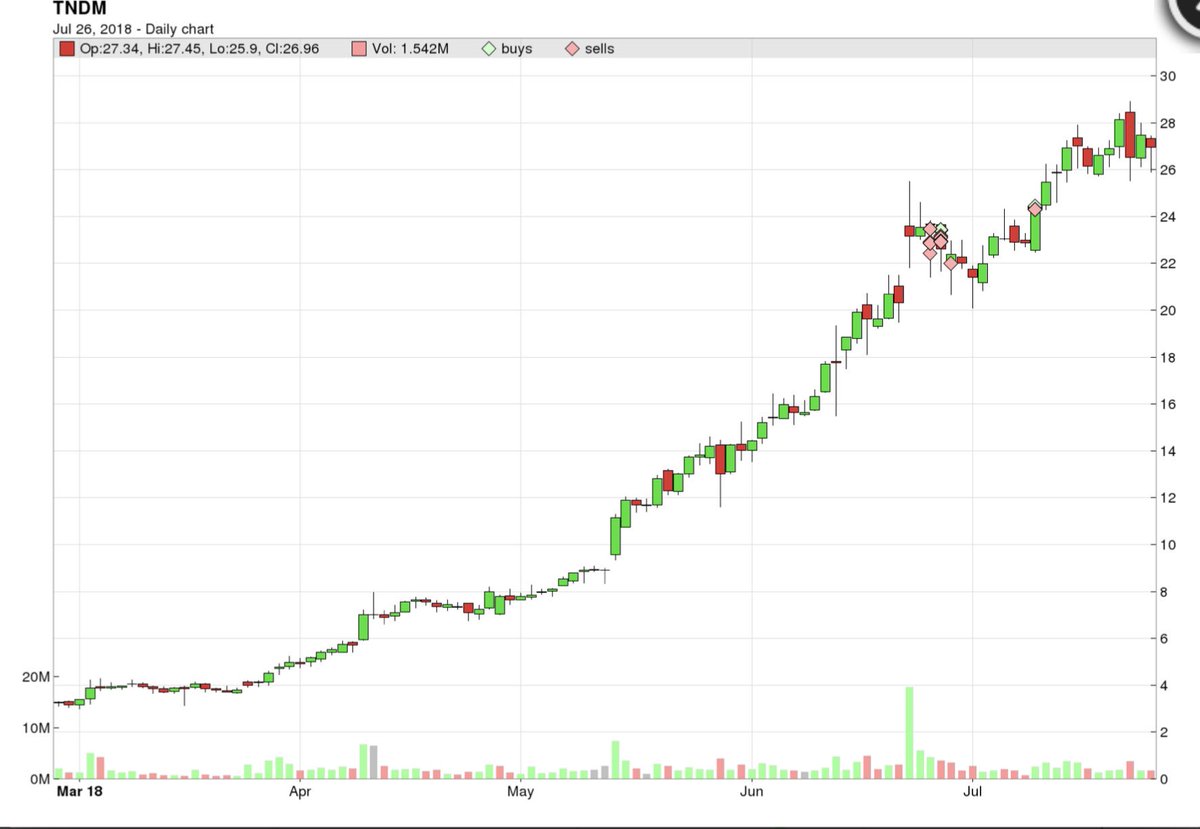Click the '10' price axis label
1200x829 pixels.
click(1167, 545)
